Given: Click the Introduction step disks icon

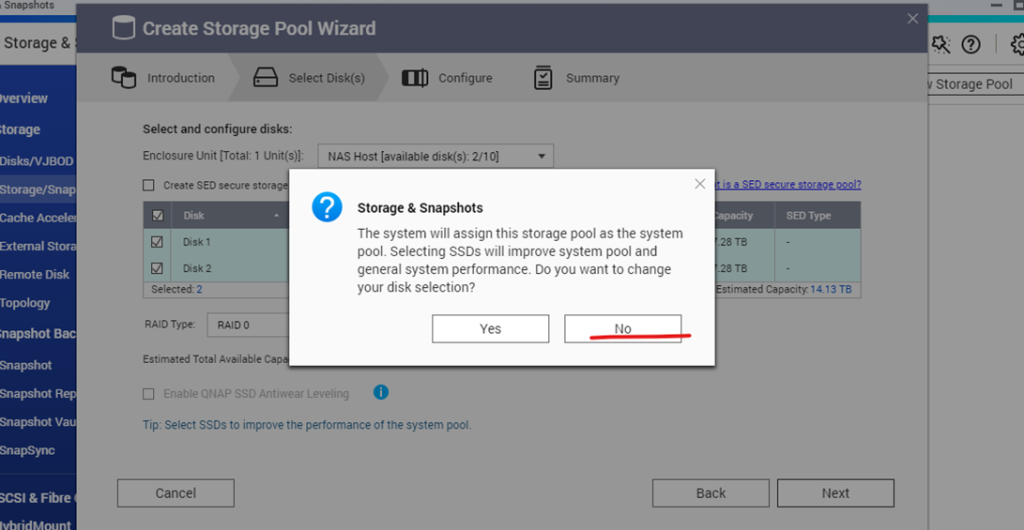Looking at the screenshot, I should point(123,78).
